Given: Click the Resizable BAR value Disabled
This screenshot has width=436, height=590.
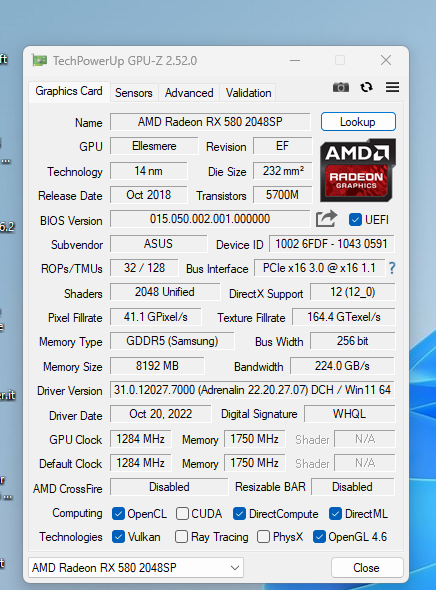Looking at the screenshot, I should click(x=352, y=487).
